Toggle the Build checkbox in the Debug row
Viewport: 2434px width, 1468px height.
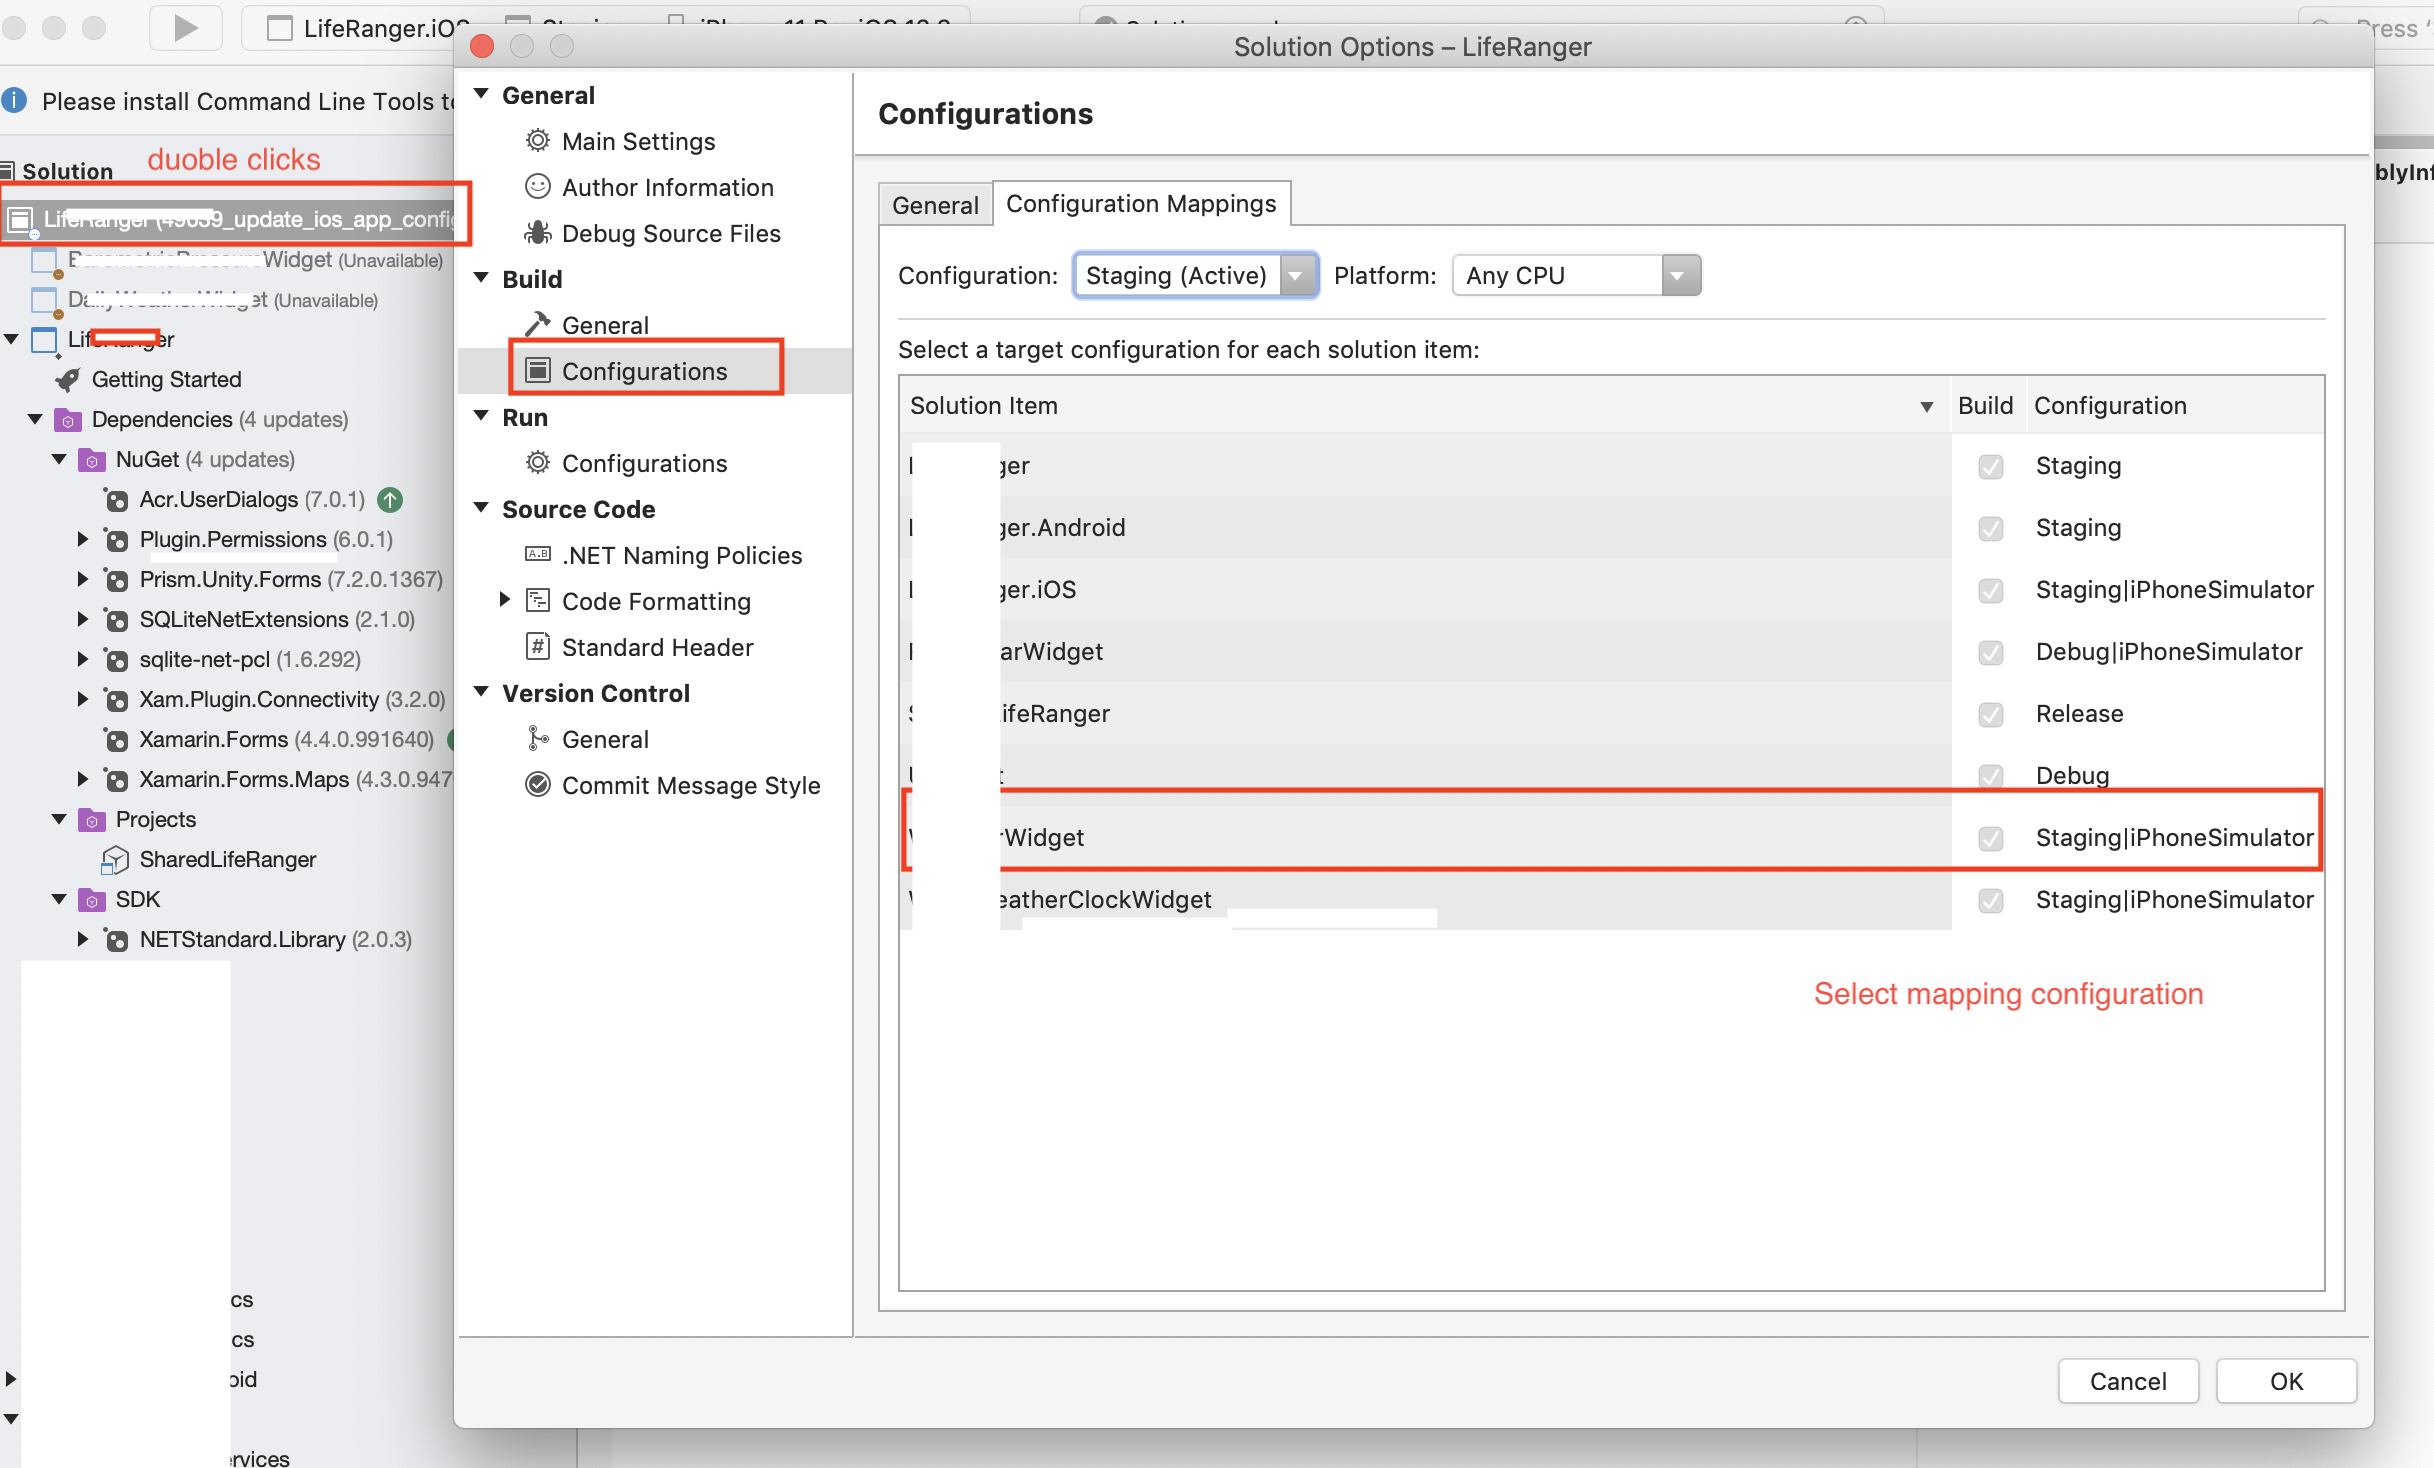1991,776
